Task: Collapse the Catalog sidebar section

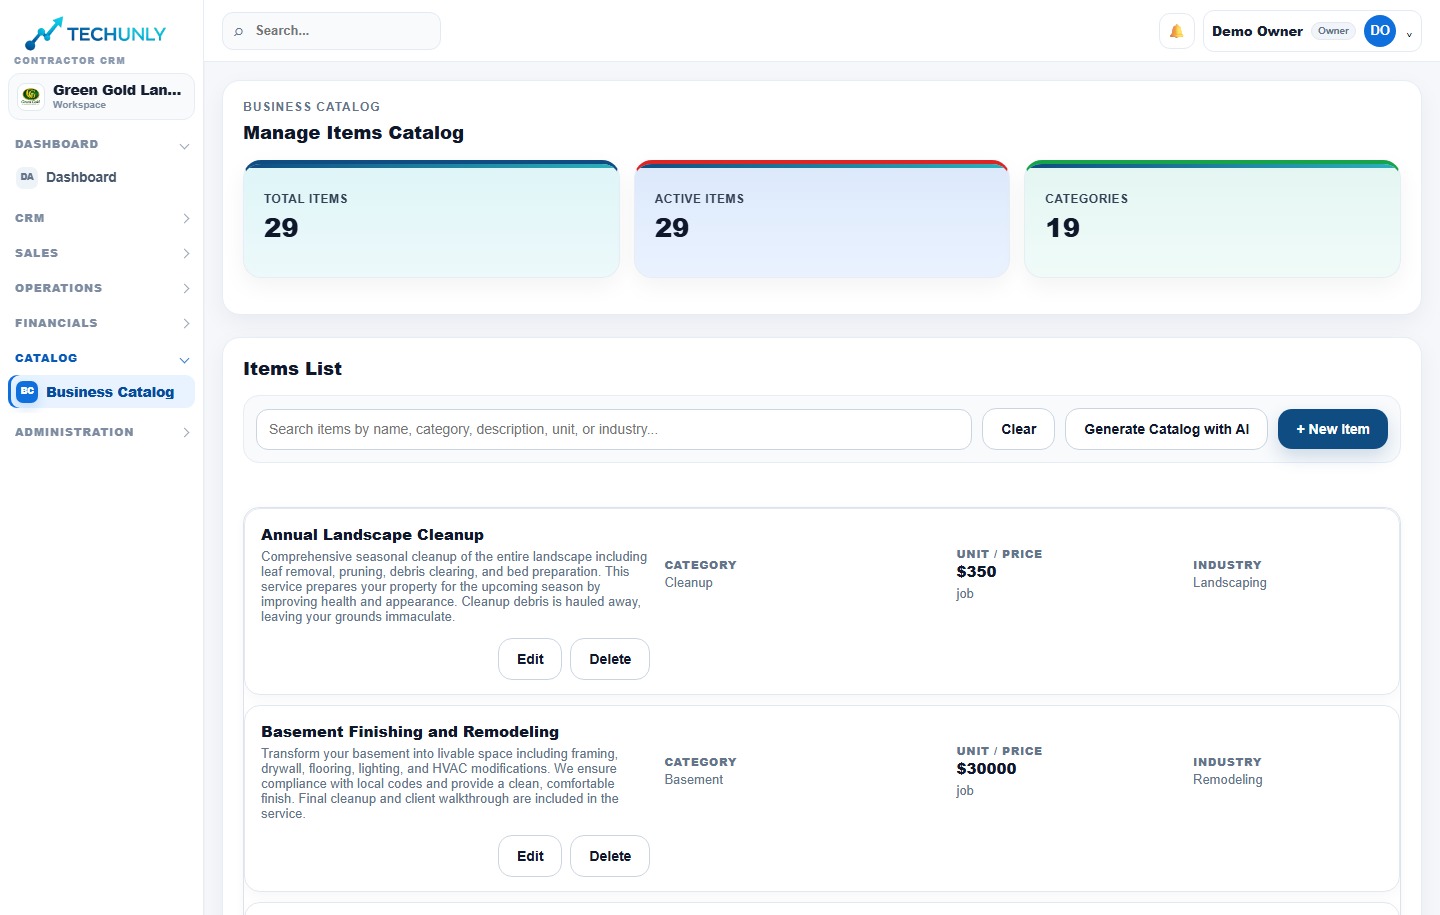Action: [x=184, y=359]
